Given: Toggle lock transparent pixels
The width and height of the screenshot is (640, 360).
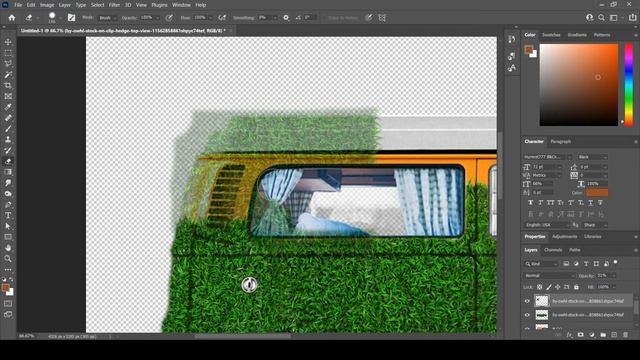Looking at the screenshot, I should click(x=540, y=287).
